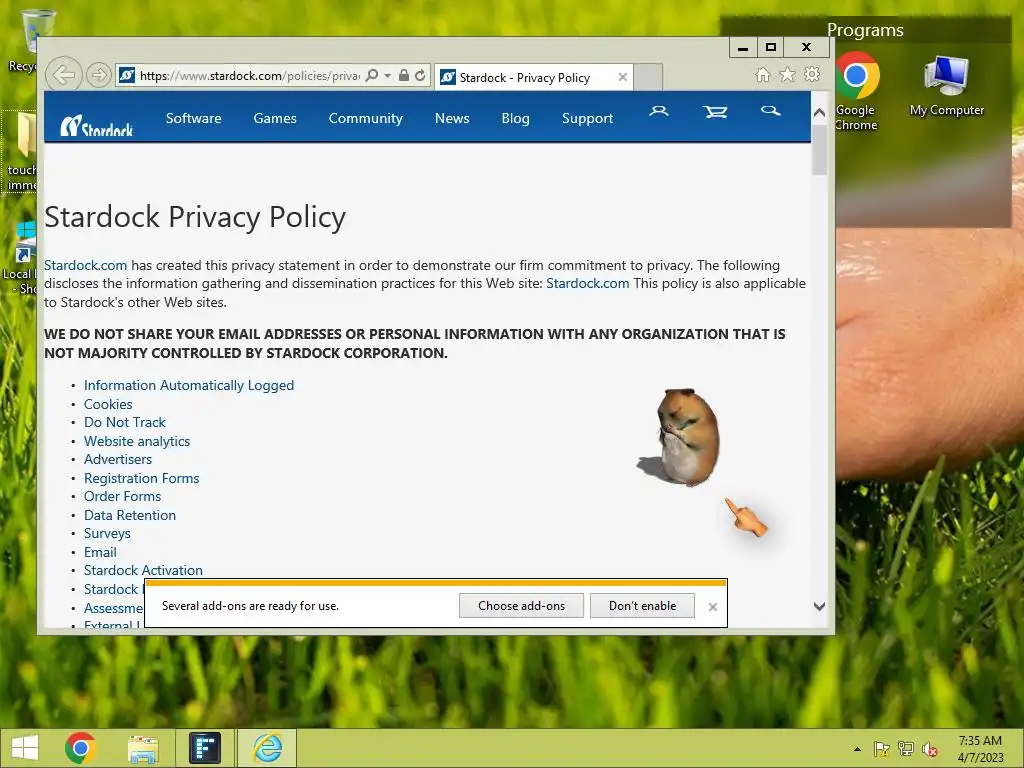Click the Don't enable button
The width and height of the screenshot is (1024, 768).
click(x=642, y=605)
